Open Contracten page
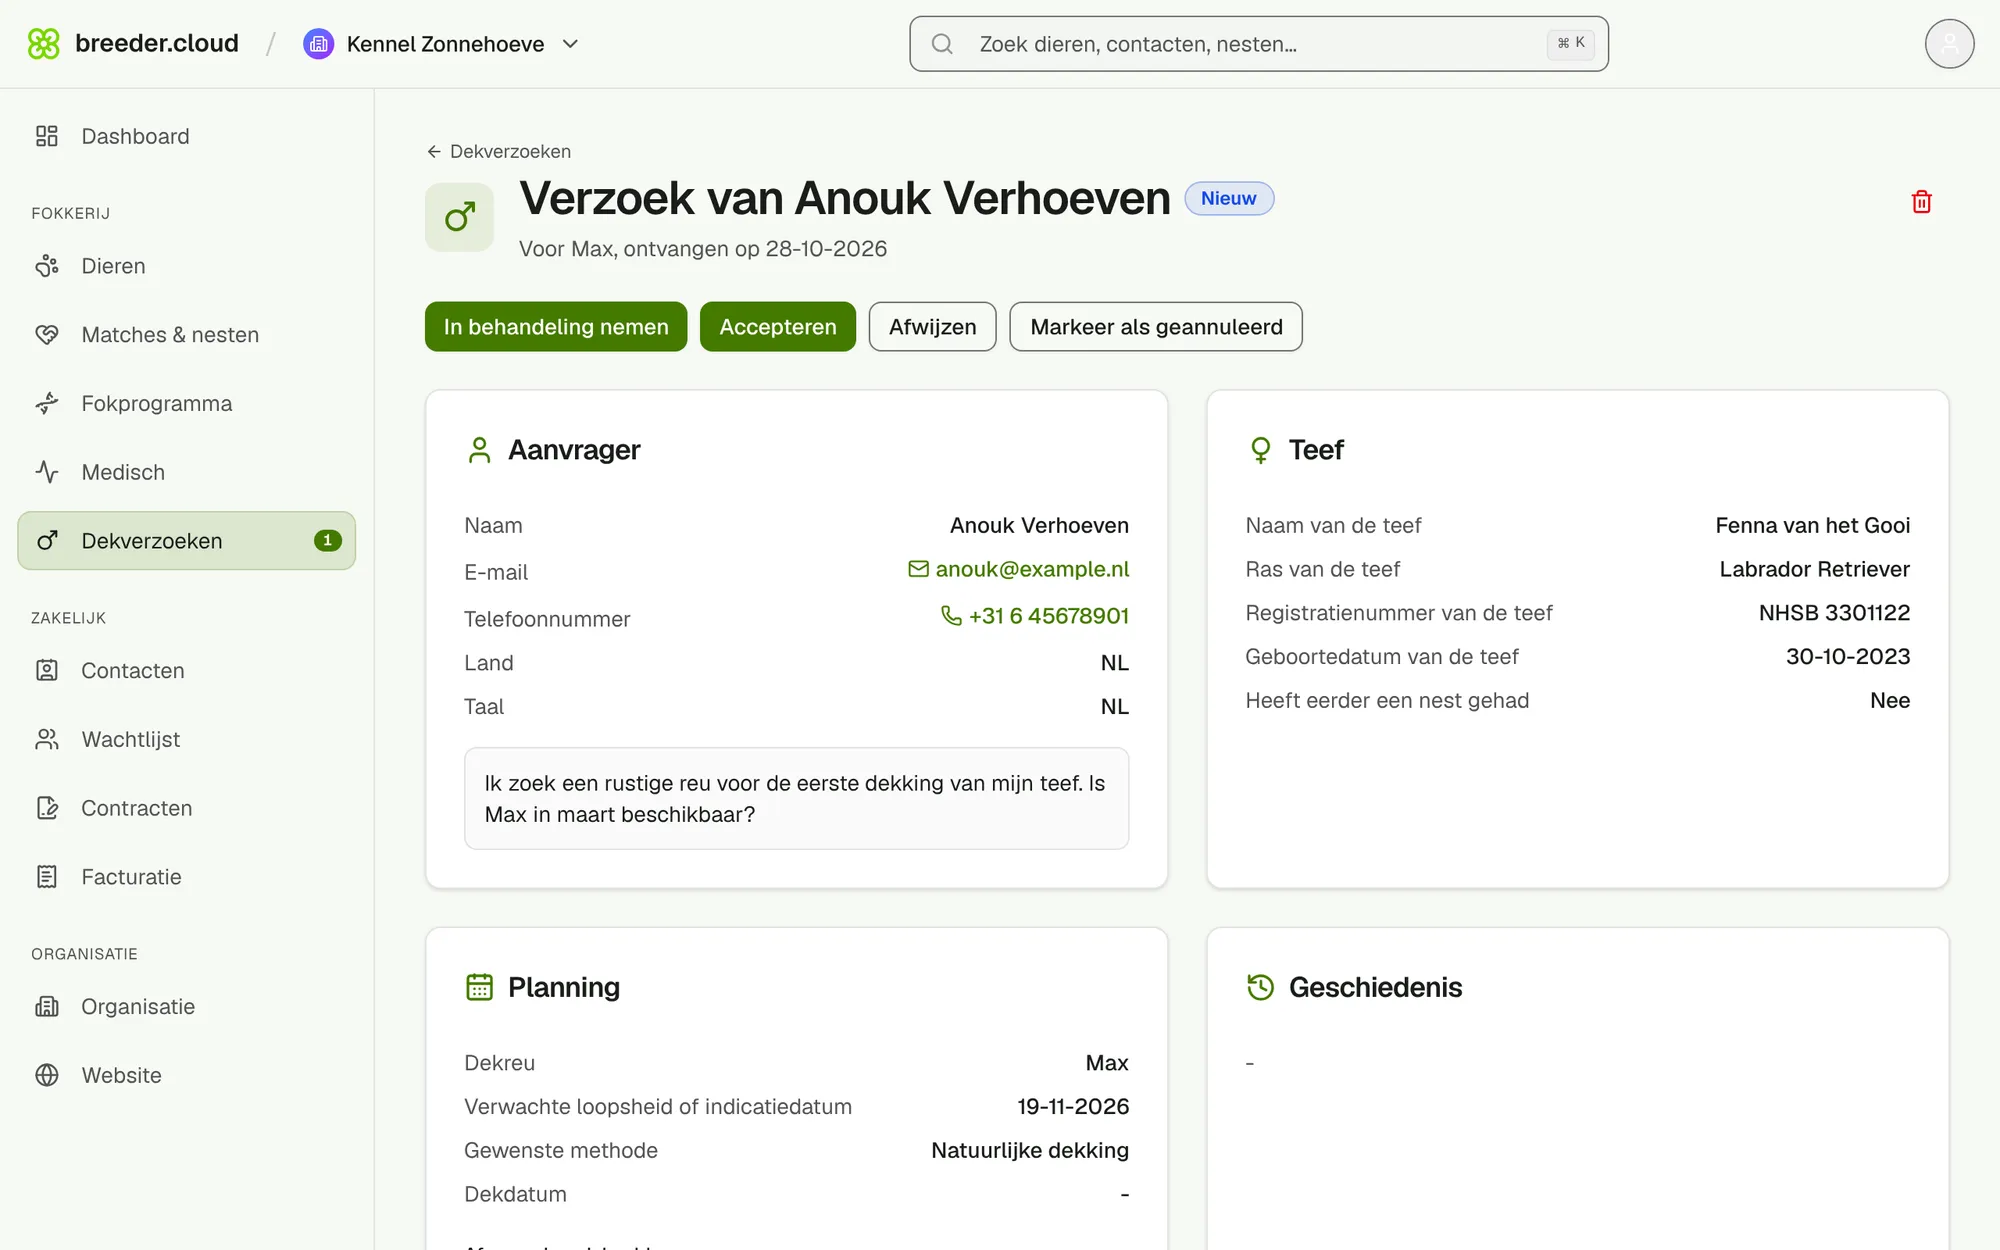Viewport: 2000px width, 1250px height. tap(187, 808)
